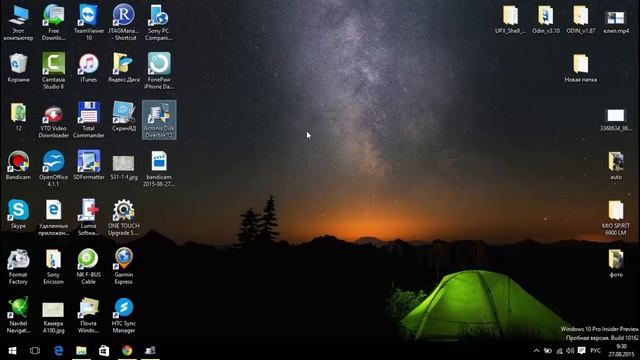Screen dimensions: 640x360
Task: Launch HTC Sync Manager shortcut
Action: pos(124,315)
